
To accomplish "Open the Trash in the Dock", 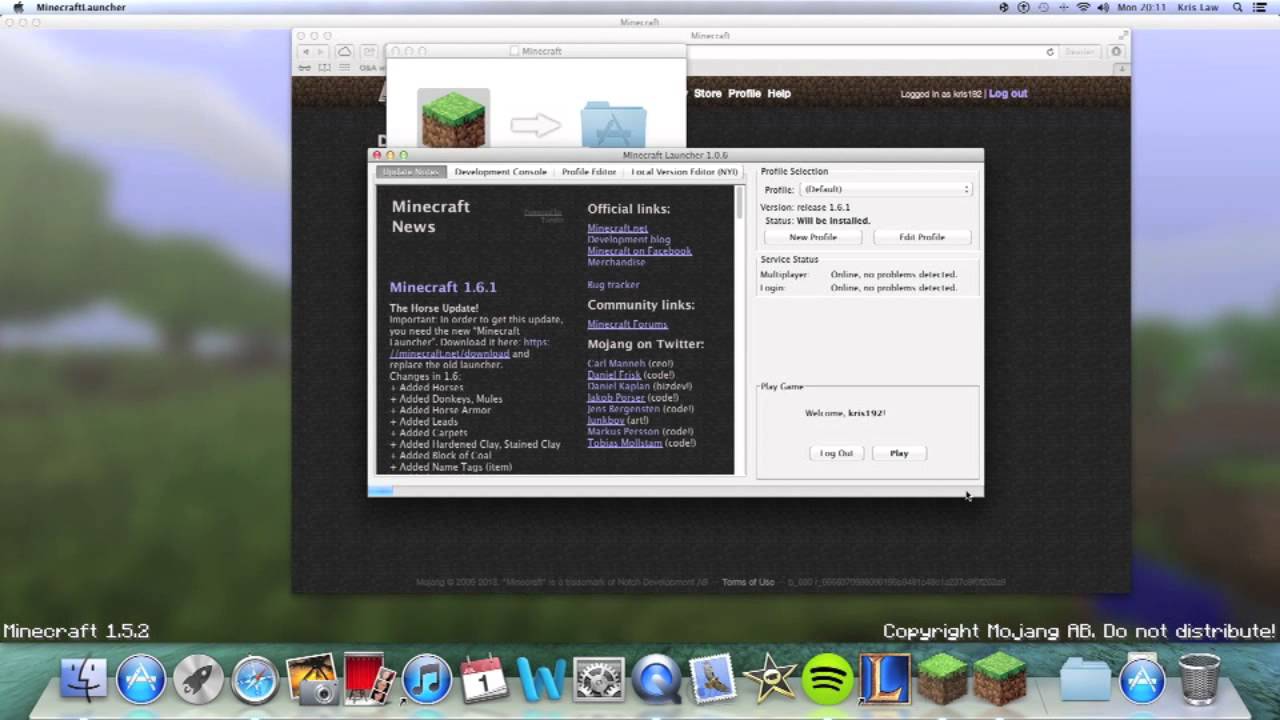I will pyautogui.click(x=1199, y=679).
